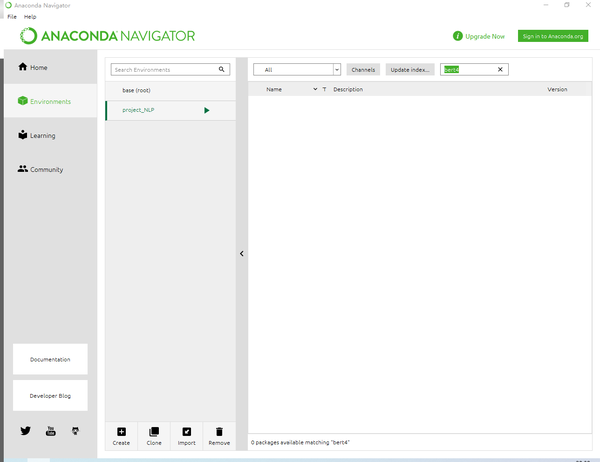Open the package filter All dropdown
This screenshot has width=600, height=462.
[x=297, y=69]
